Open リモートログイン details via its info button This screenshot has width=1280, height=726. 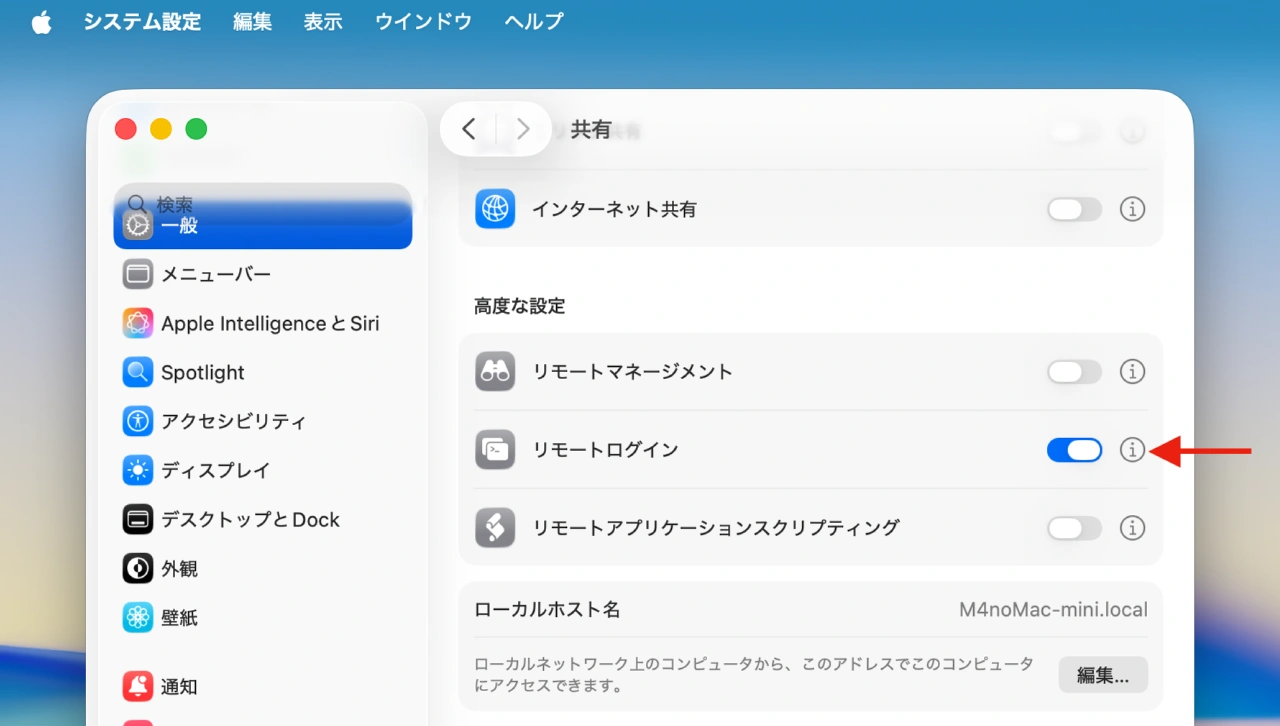tap(1132, 450)
